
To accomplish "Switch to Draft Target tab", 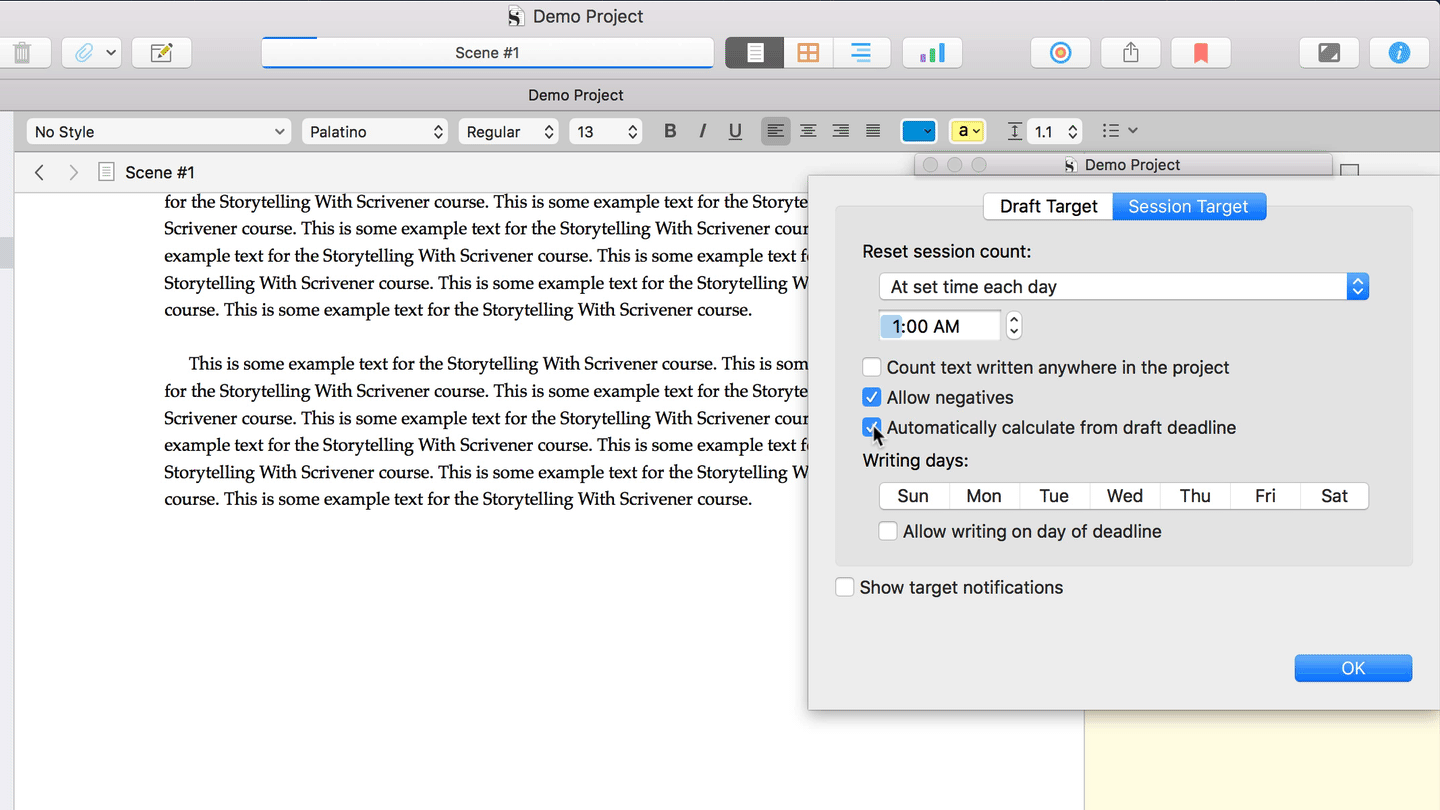I will tap(1048, 206).
